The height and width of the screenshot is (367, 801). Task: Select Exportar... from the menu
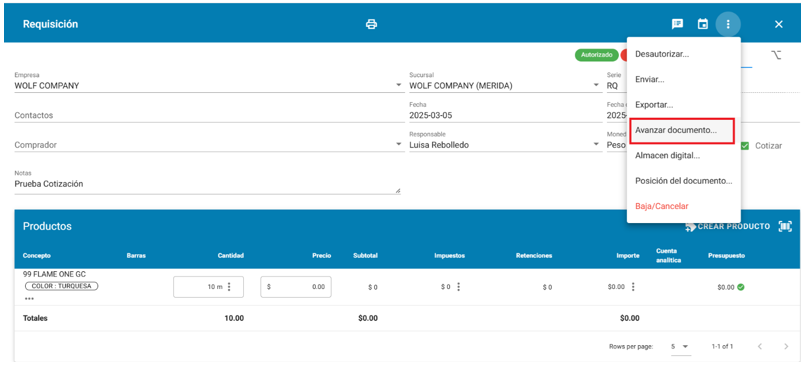pyautogui.click(x=684, y=105)
